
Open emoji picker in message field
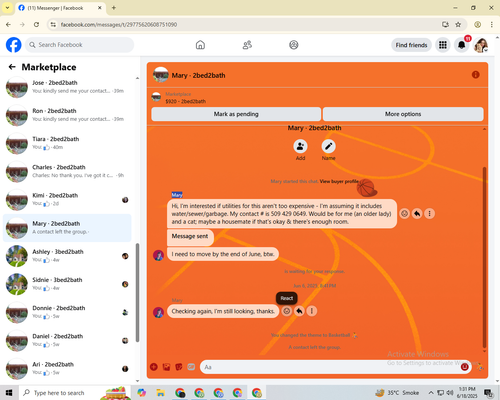click(x=465, y=367)
